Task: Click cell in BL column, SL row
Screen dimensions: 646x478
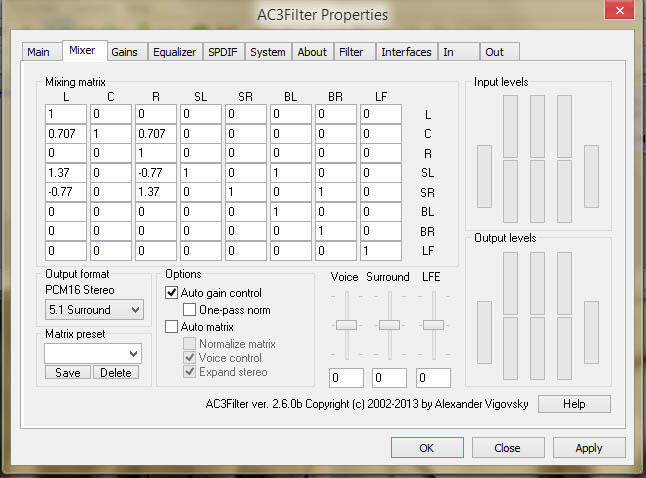Action: 291,173
